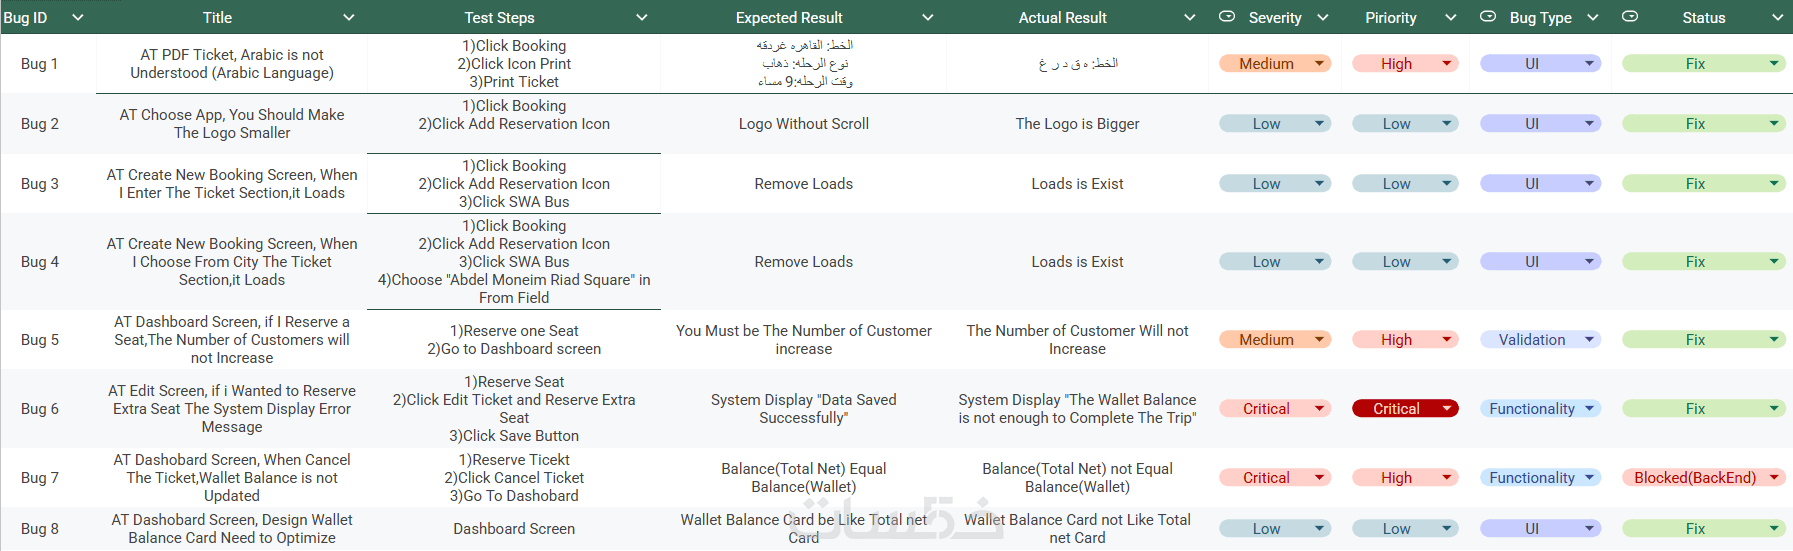
Task: Open Bug 6 dark red Critical priority chip
Action: coord(1446,409)
